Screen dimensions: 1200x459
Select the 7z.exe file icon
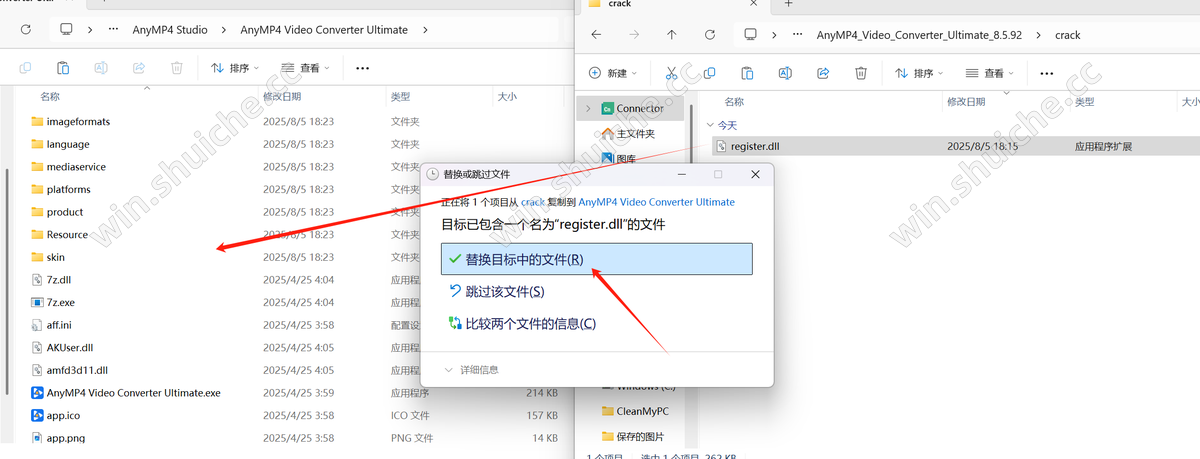(37, 302)
